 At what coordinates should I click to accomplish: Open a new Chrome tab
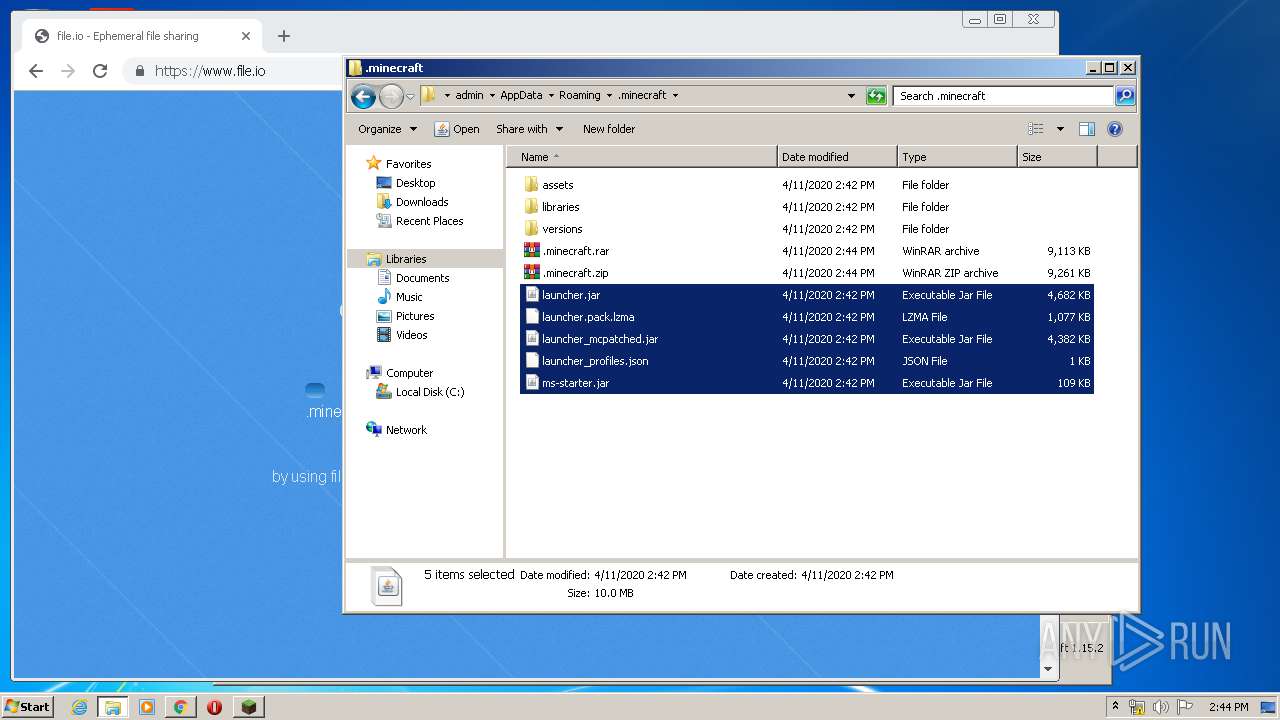(x=284, y=36)
